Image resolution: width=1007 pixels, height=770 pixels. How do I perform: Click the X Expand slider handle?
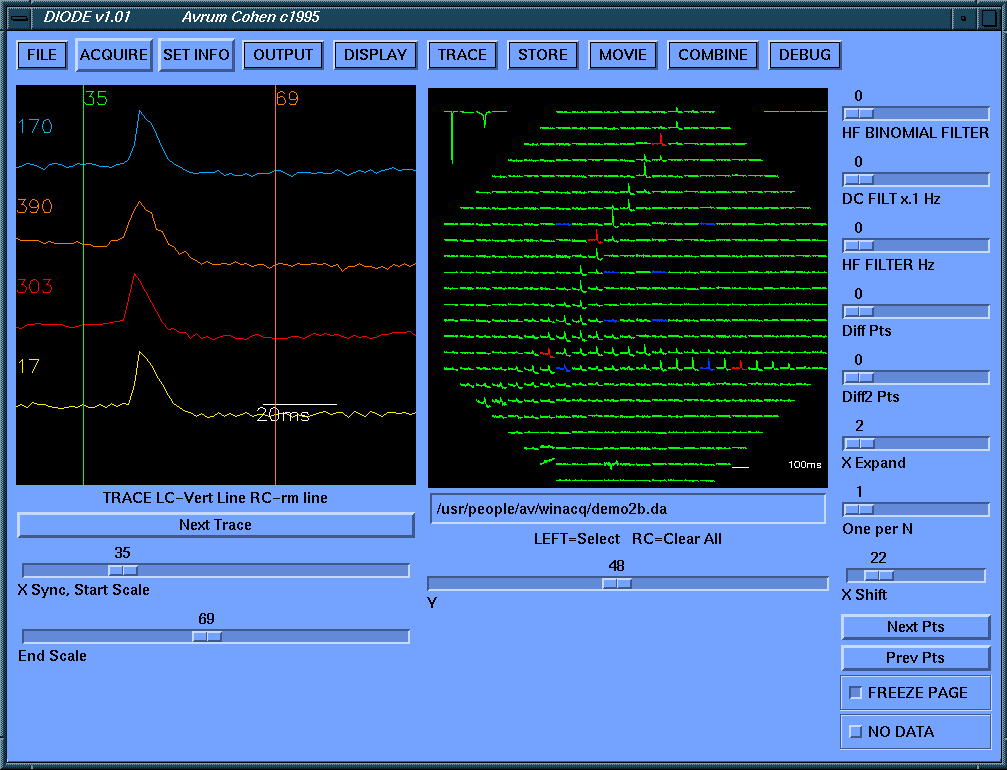click(860, 444)
